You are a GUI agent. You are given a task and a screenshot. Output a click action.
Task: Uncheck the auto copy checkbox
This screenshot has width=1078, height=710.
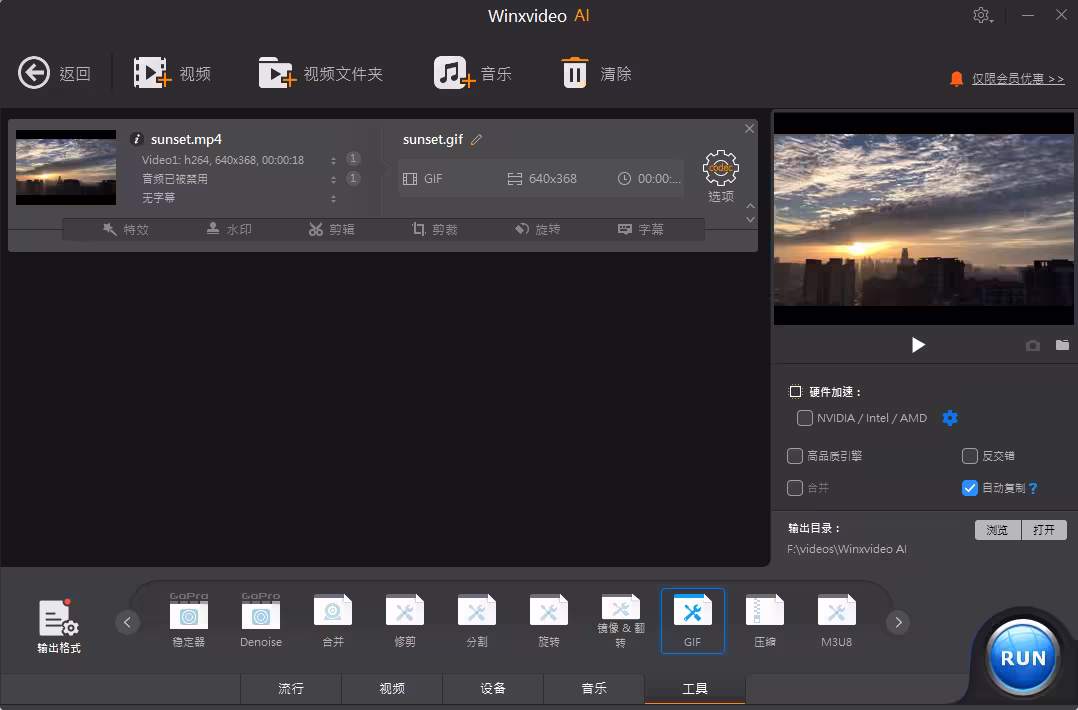coord(969,488)
